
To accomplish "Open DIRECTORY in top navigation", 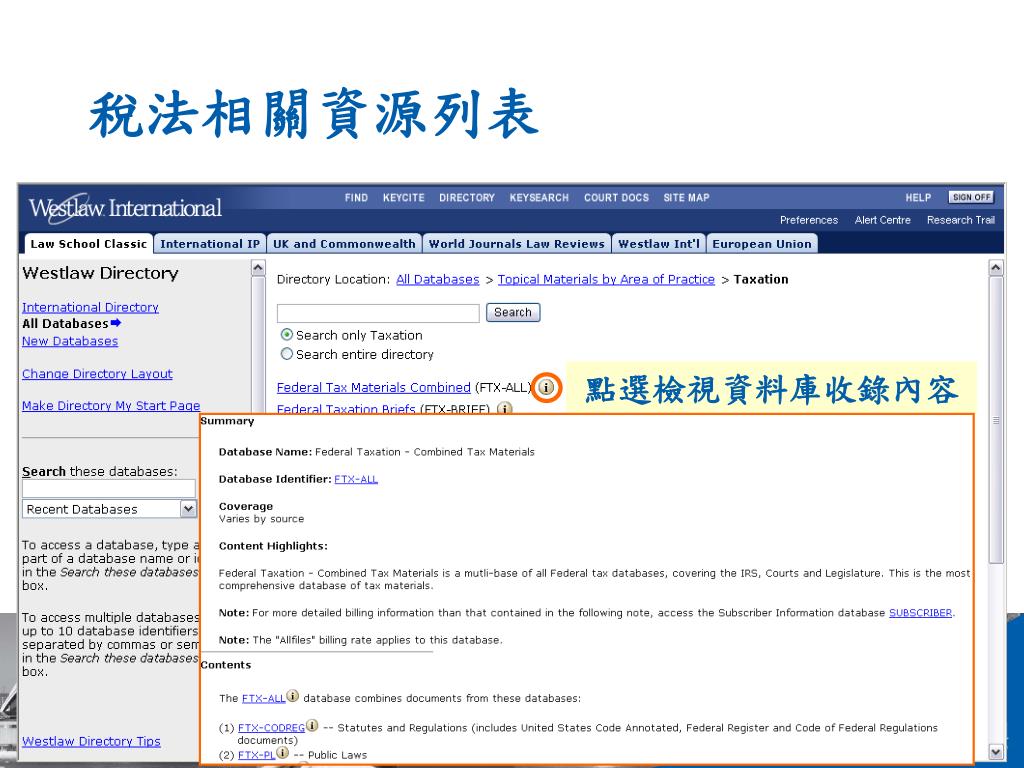I will point(467,197).
